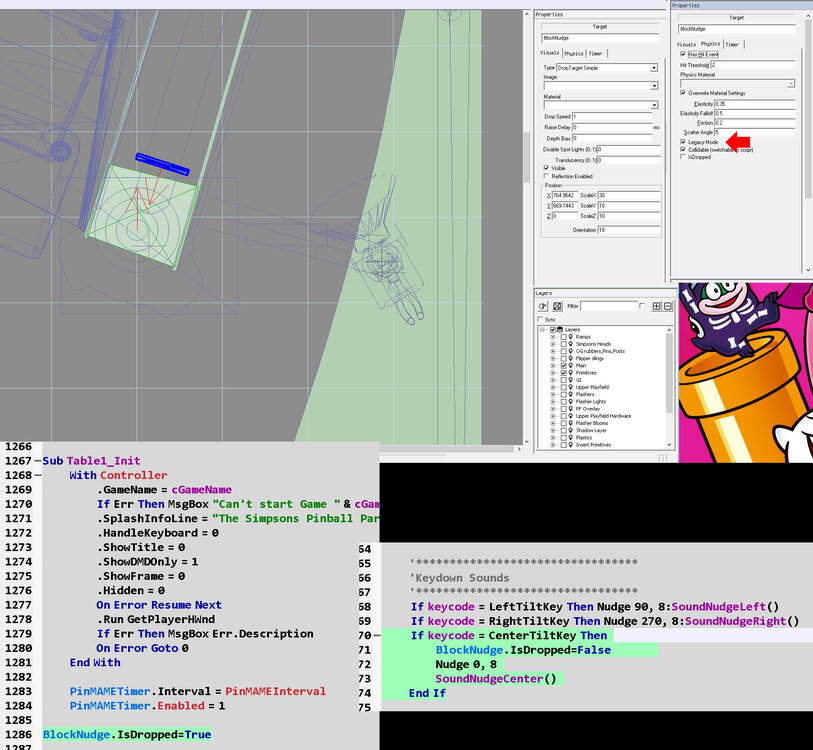Click the pin icon of Ramps layer

tap(570, 337)
